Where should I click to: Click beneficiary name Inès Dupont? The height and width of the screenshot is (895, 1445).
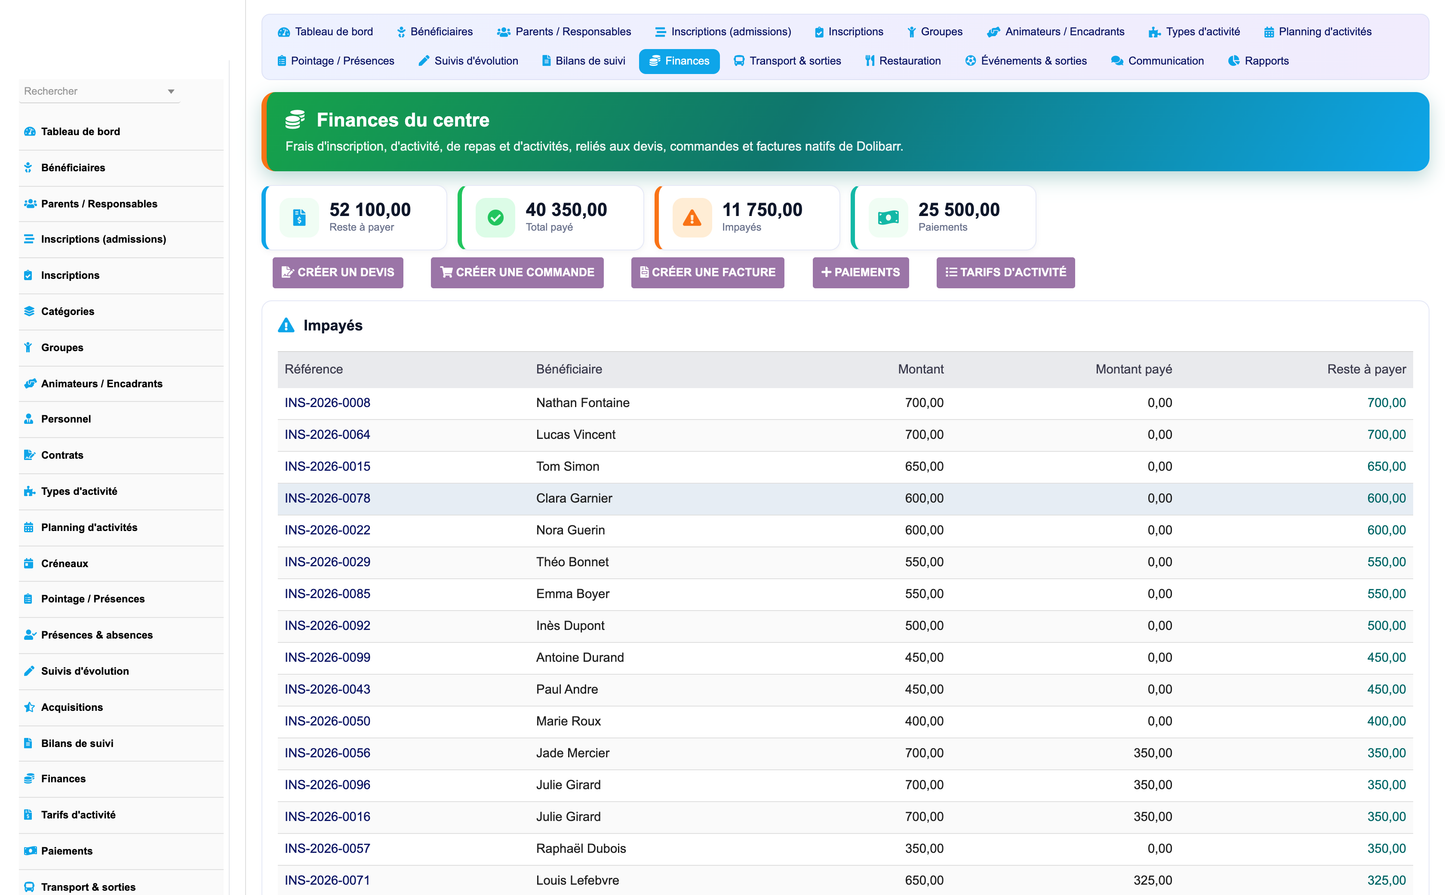coord(570,626)
